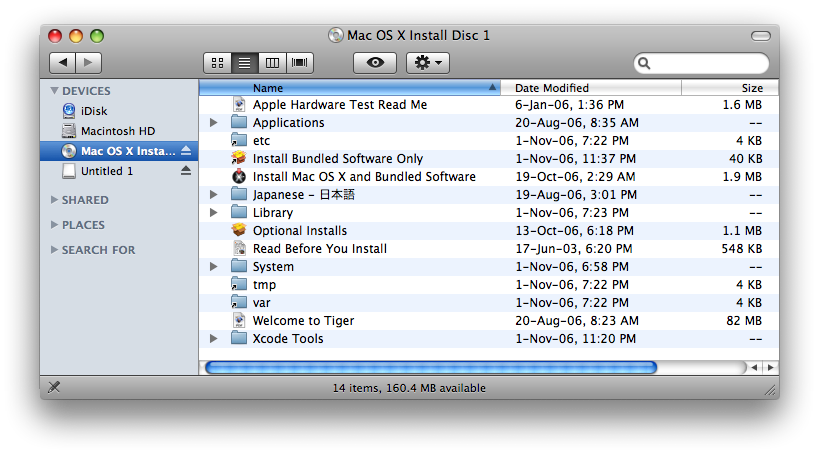The image size is (819, 454).
Task: Click the horizontal scrollbar thumb
Action: click(x=430, y=367)
